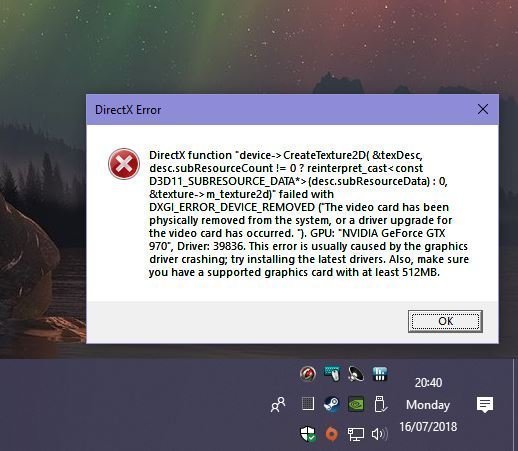This screenshot has width=518, height=451.
Task: Open the NVIDIA tray icon
Action: [356, 404]
